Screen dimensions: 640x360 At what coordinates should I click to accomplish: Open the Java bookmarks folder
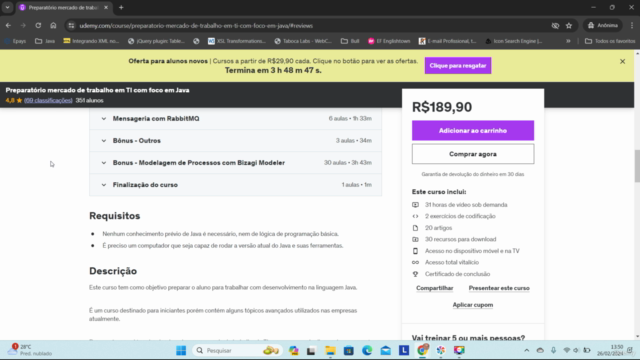tap(45, 41)
